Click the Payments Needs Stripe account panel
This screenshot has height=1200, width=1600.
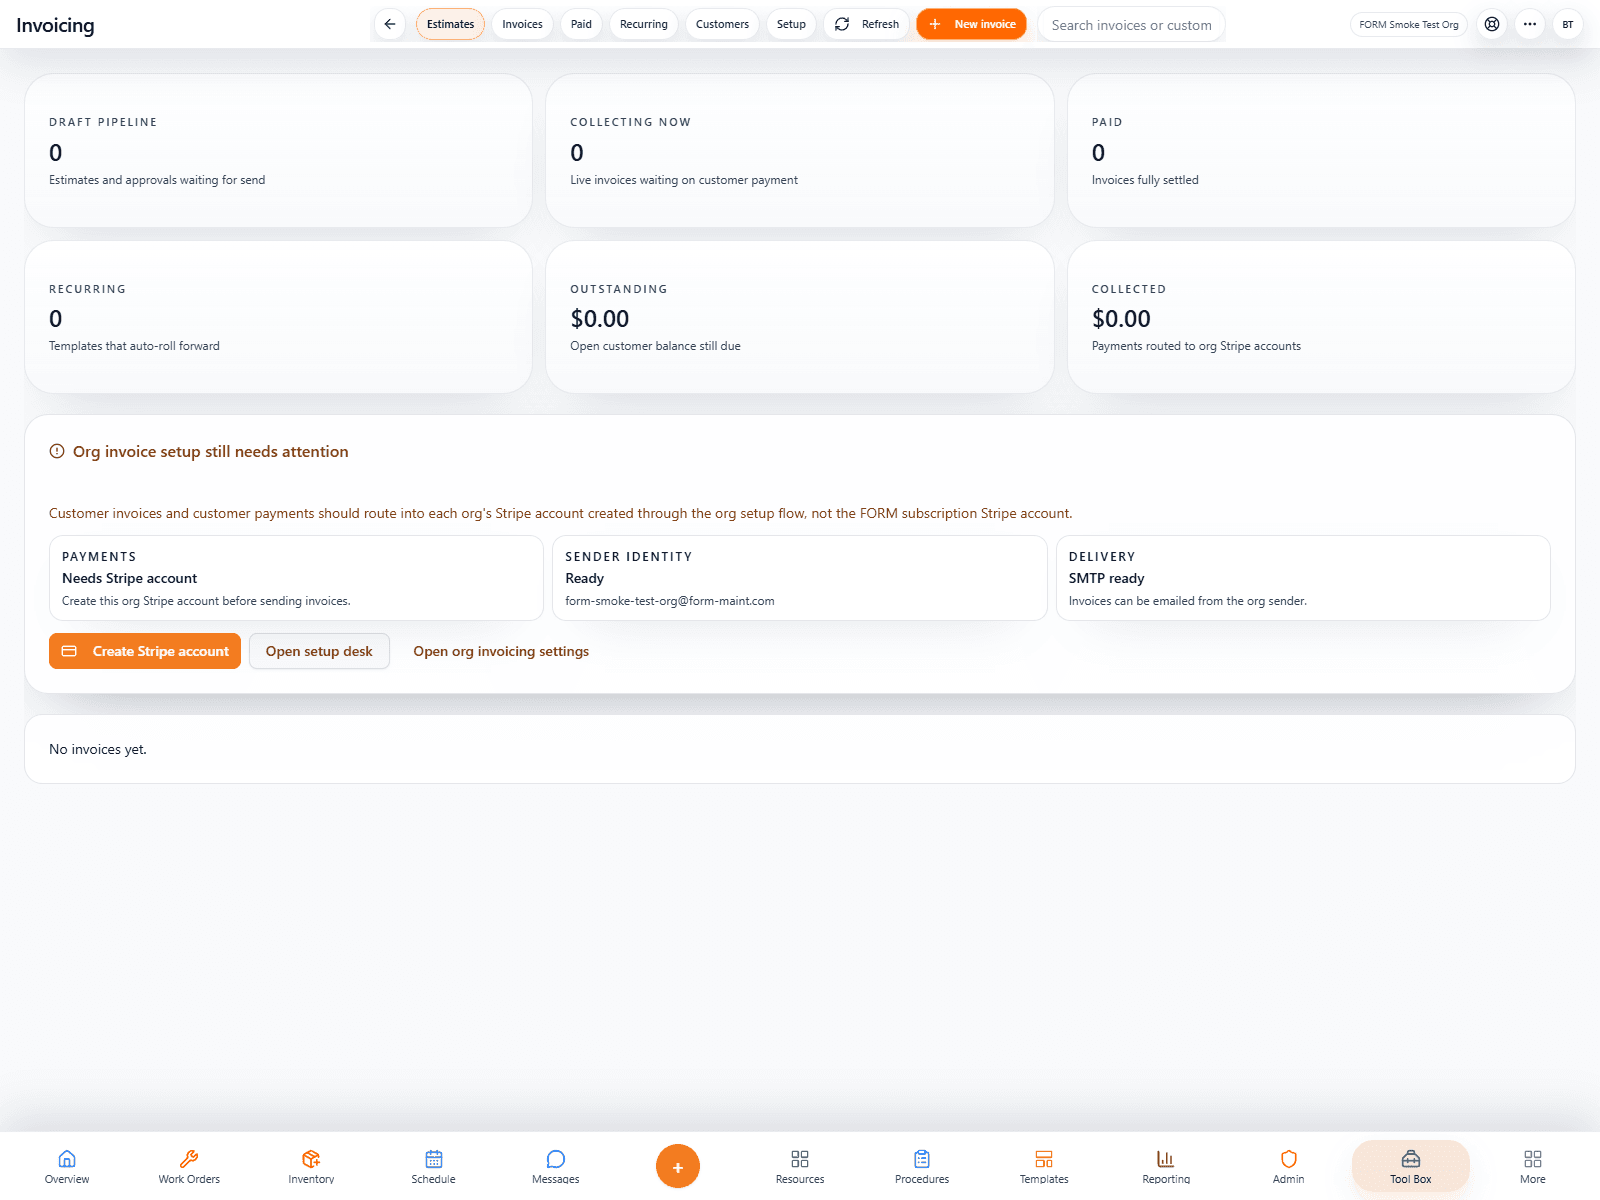click(296, 578)
